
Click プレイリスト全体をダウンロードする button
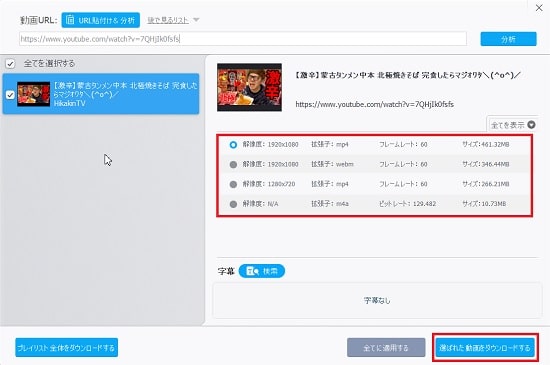tap(67, 348)
